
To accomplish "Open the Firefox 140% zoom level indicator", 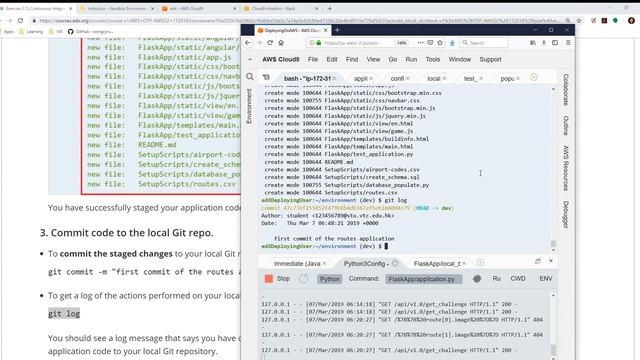I will [x=402, y=42].
